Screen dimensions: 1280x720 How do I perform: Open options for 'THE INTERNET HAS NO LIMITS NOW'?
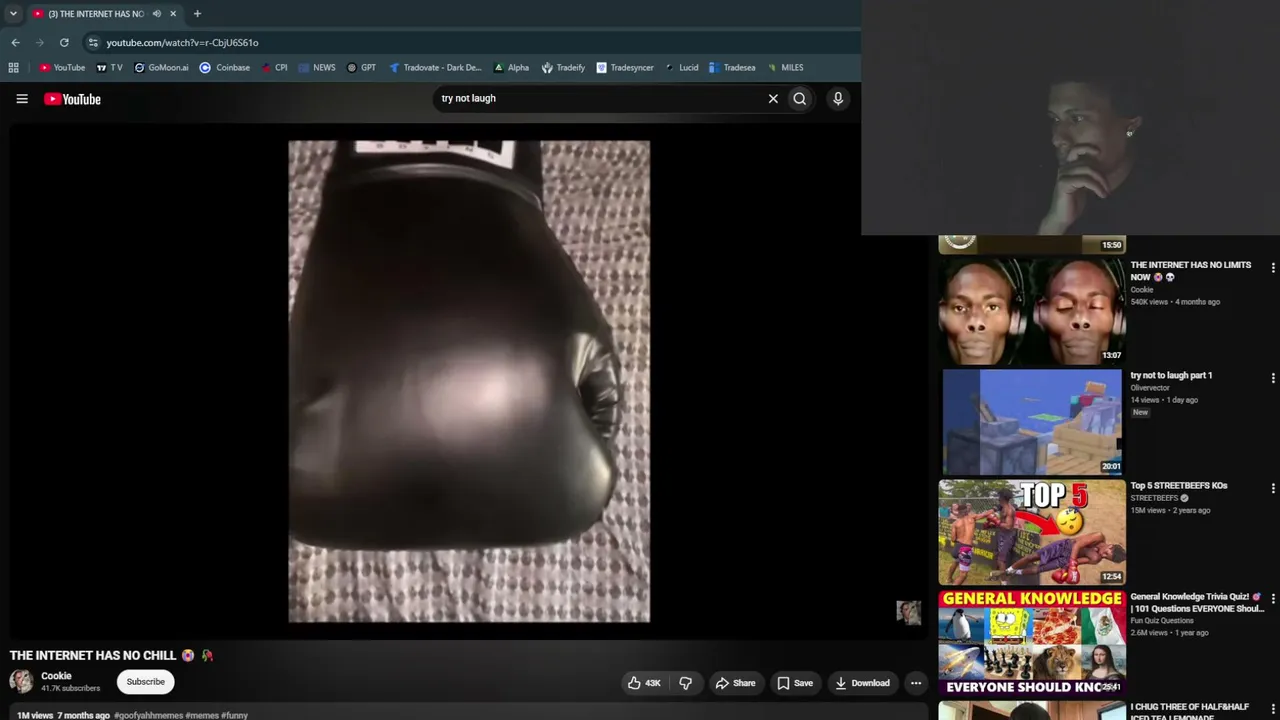pyautogui.click(x=1273, y=268)
